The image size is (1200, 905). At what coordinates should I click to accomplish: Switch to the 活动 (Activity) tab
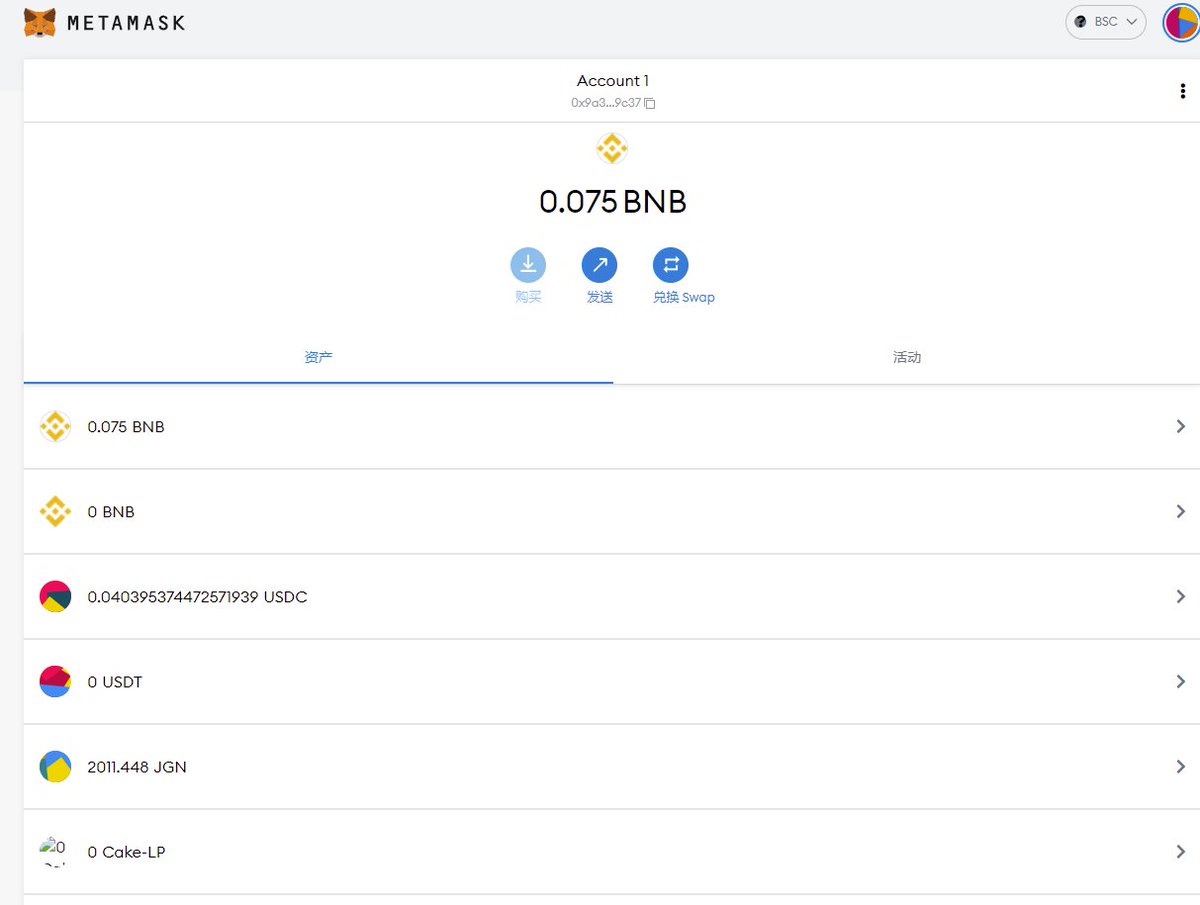point(906,357)
